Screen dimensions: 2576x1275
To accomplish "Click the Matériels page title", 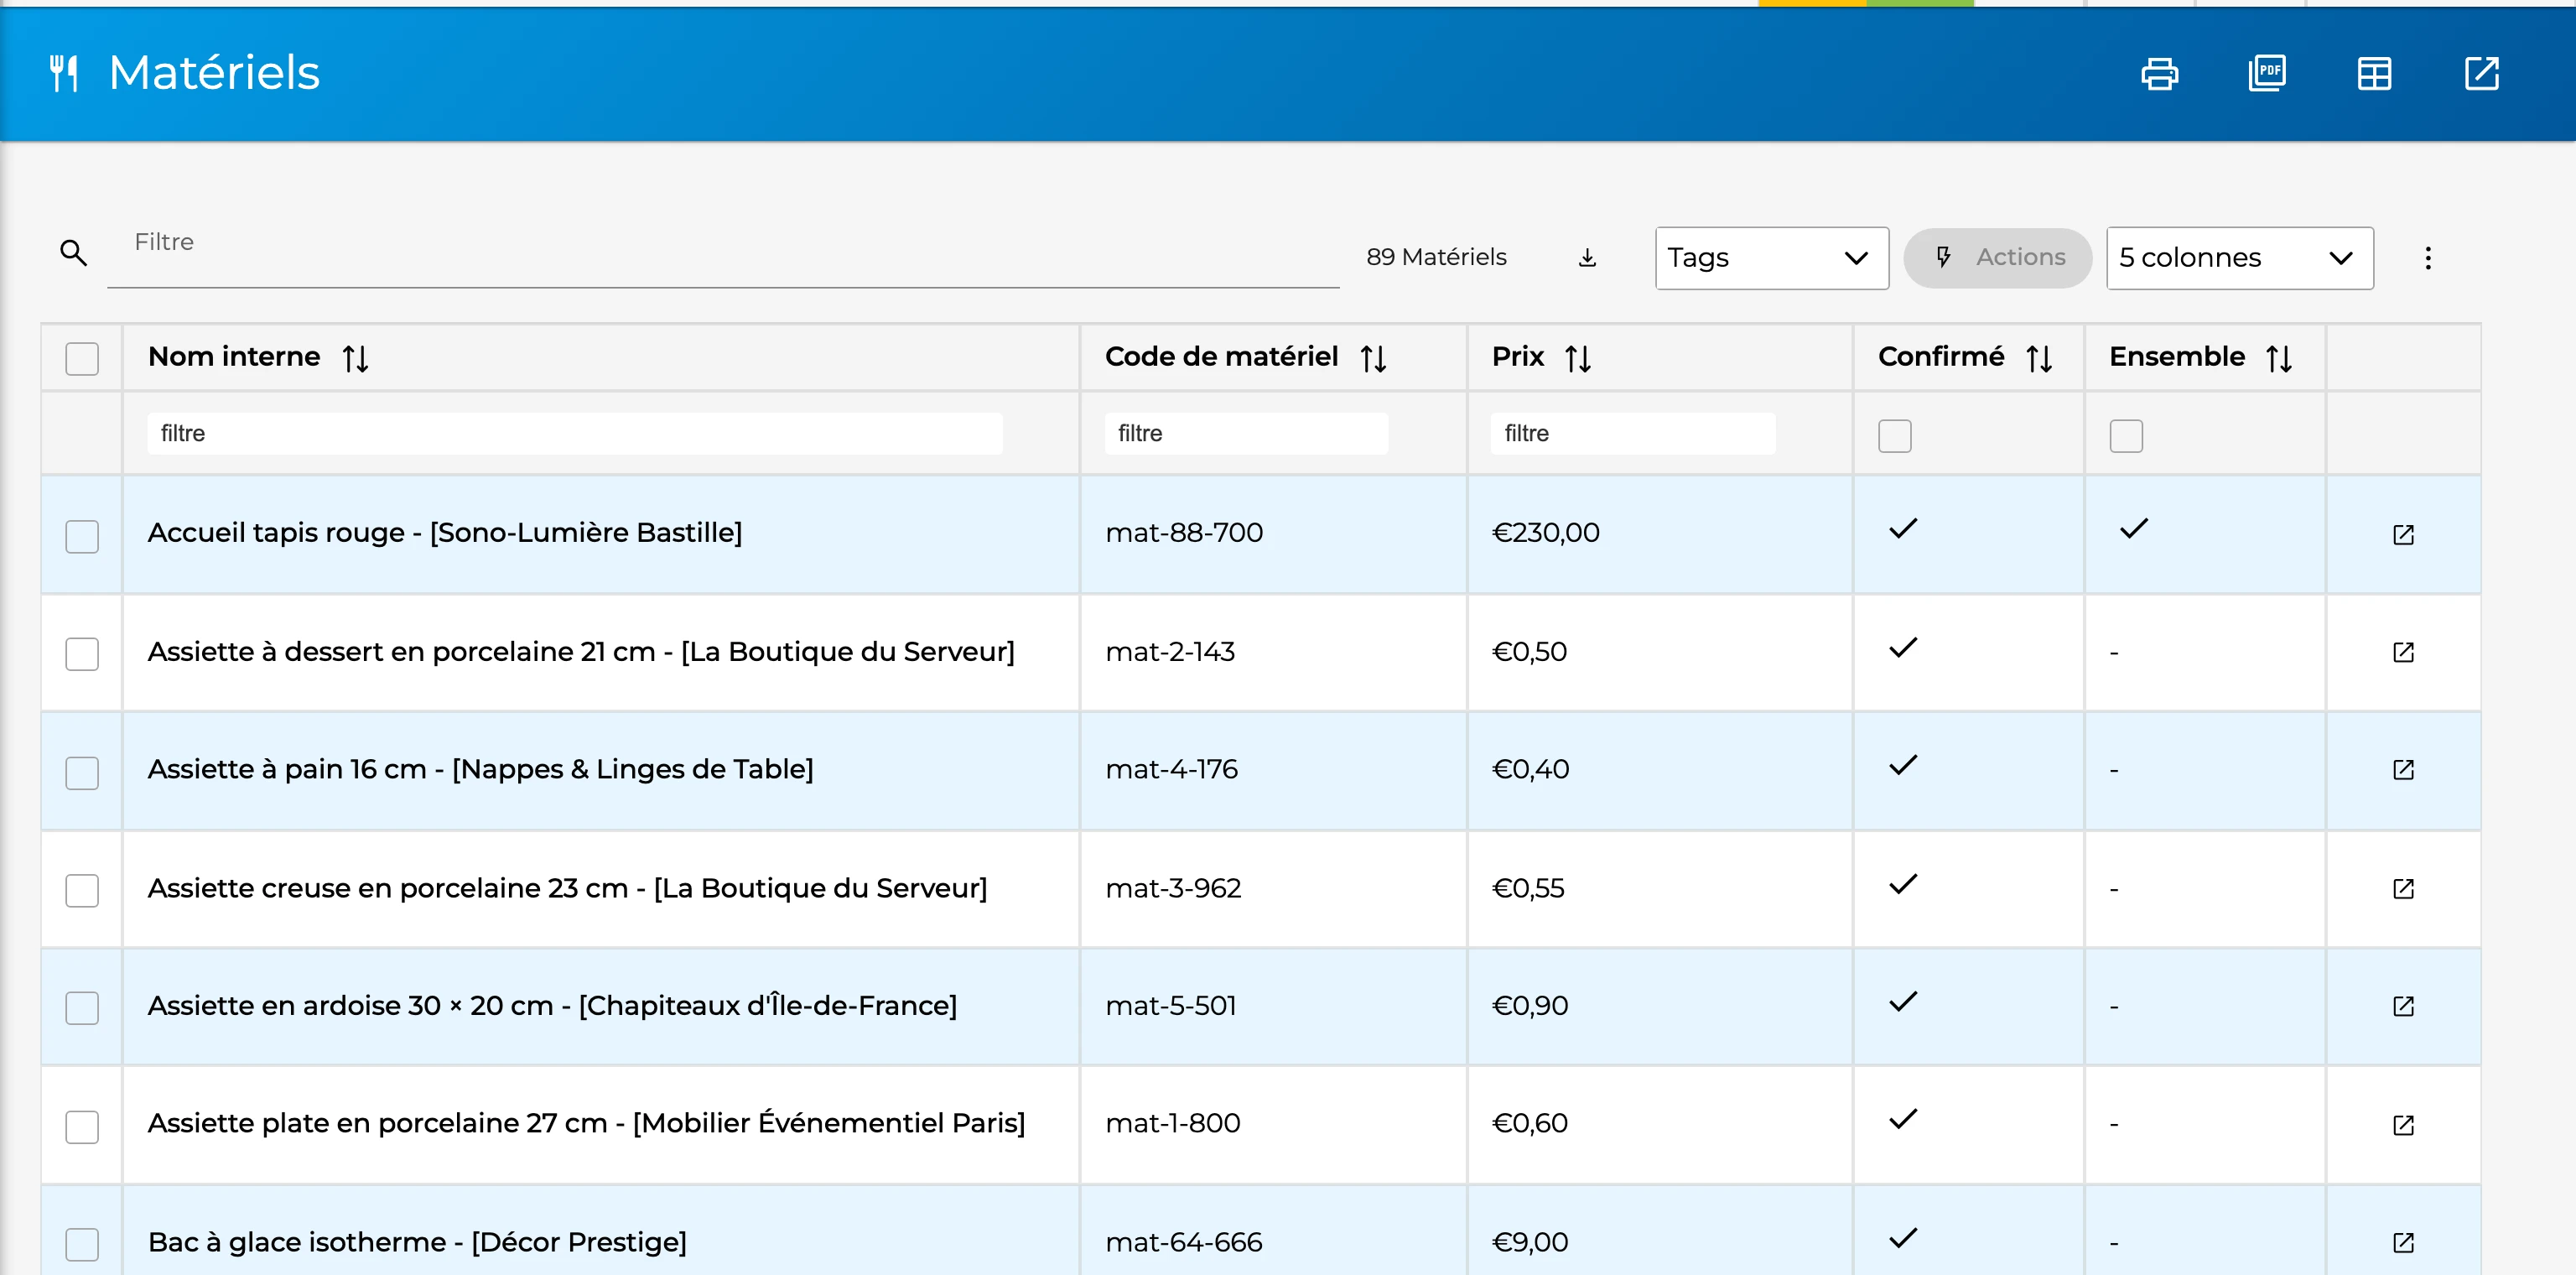I will point(214,73).
